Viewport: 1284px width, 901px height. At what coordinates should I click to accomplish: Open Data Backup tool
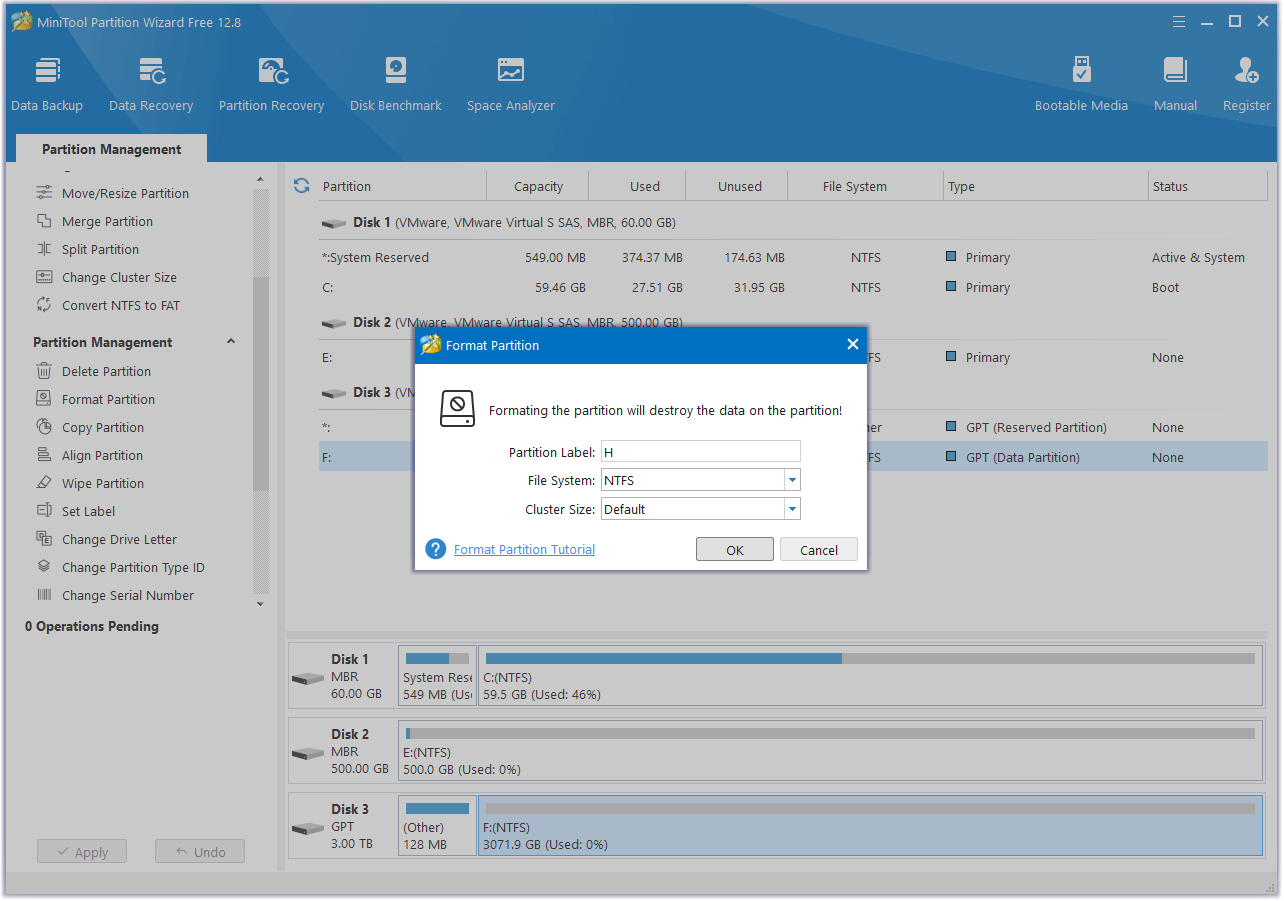[x=47, y=84]
